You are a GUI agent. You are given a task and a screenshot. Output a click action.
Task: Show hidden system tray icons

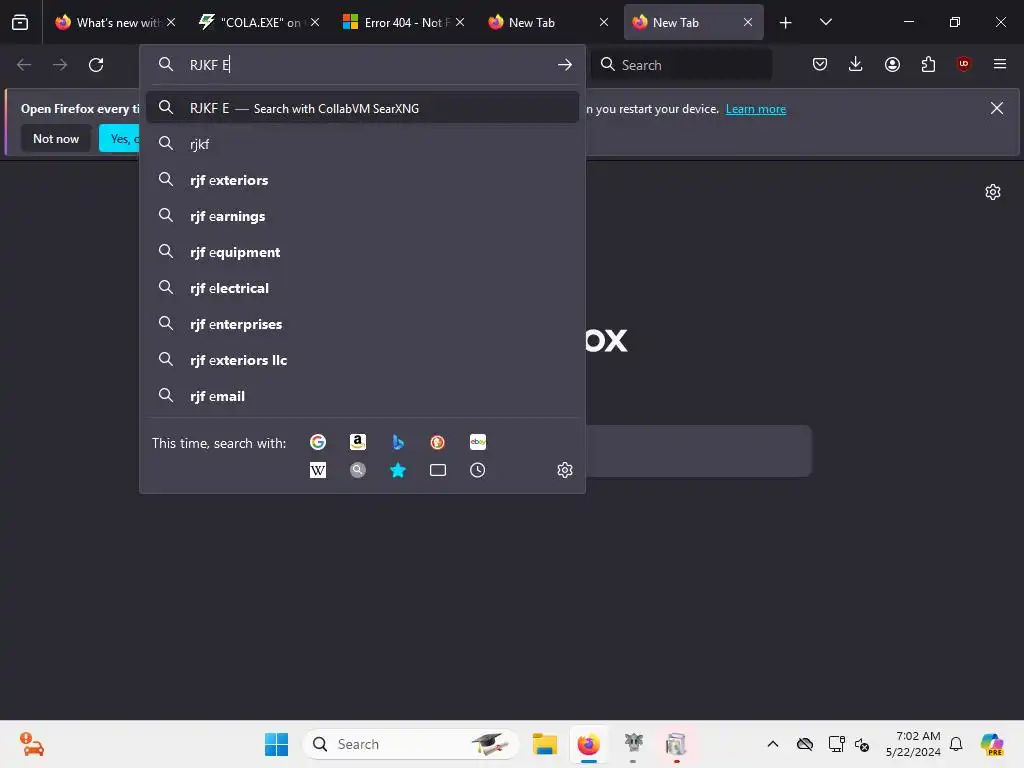point(773,744)
